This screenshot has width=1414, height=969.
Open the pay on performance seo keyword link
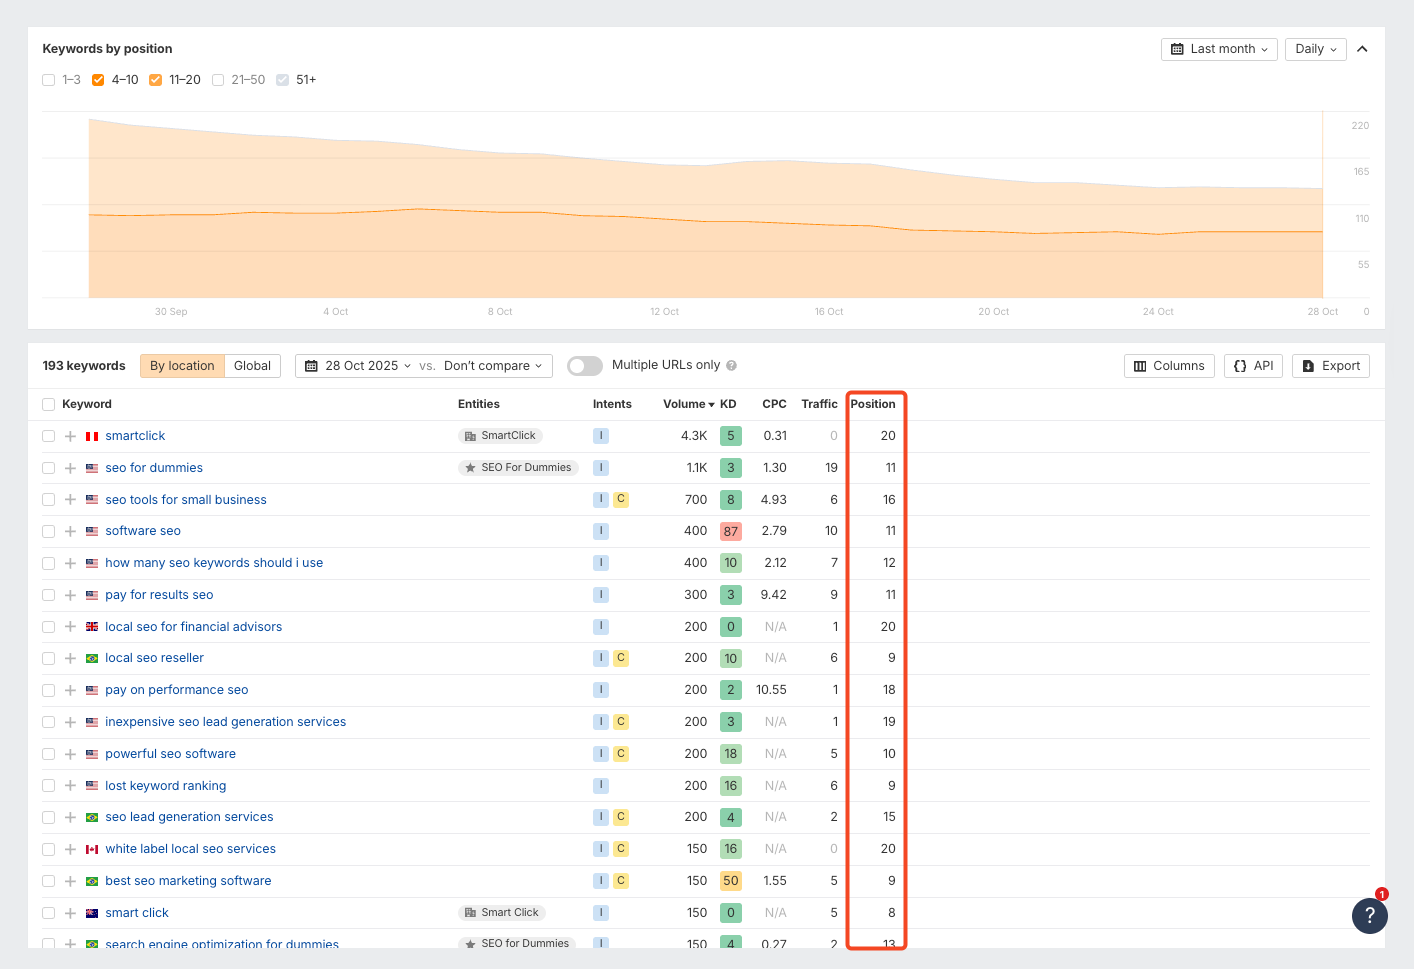(x=177, y=690)
